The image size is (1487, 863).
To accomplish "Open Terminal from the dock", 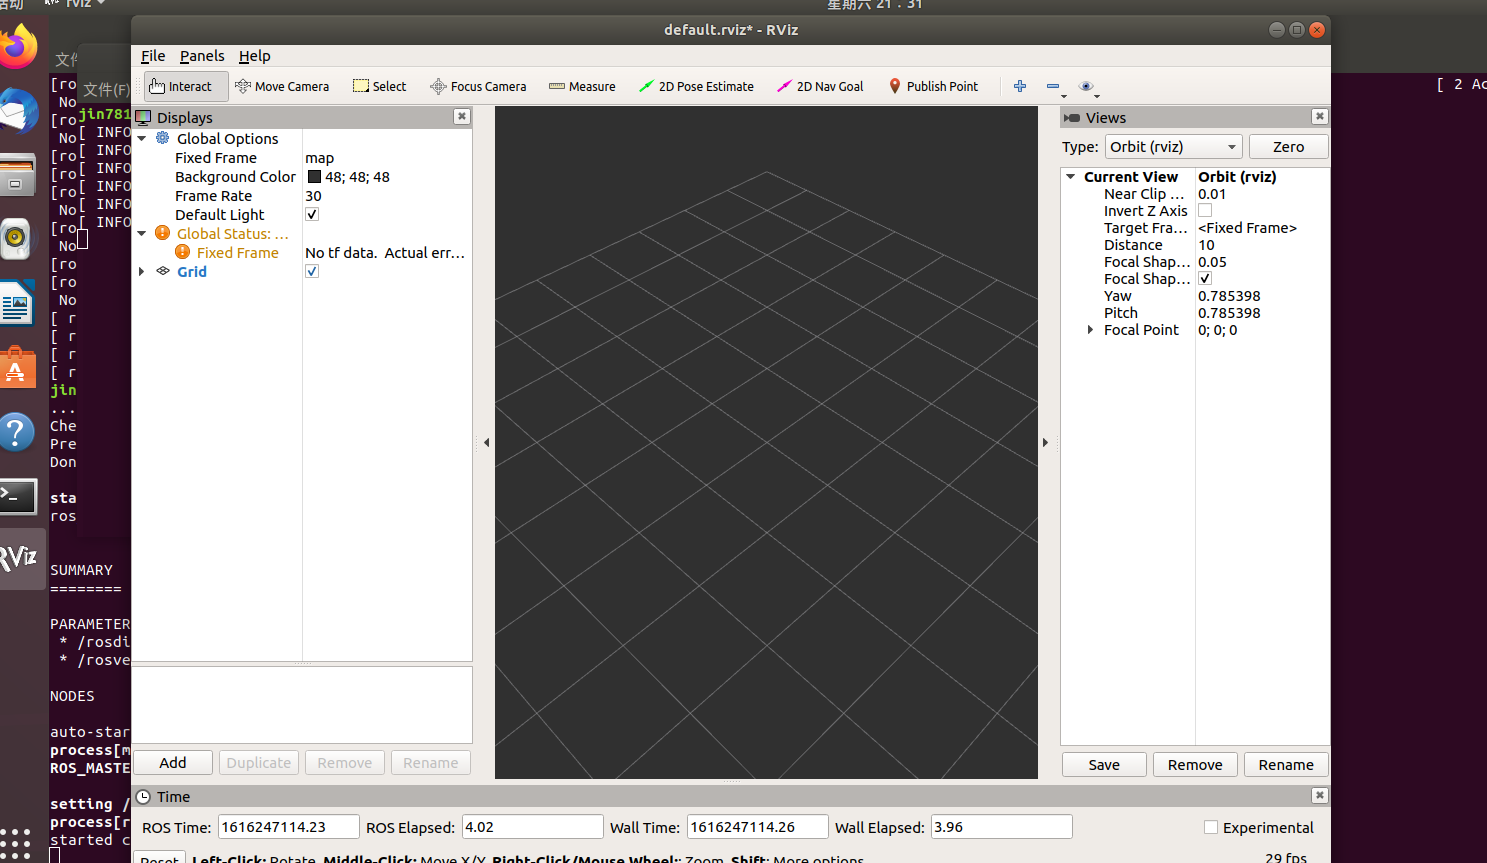I will coord(18,496).
